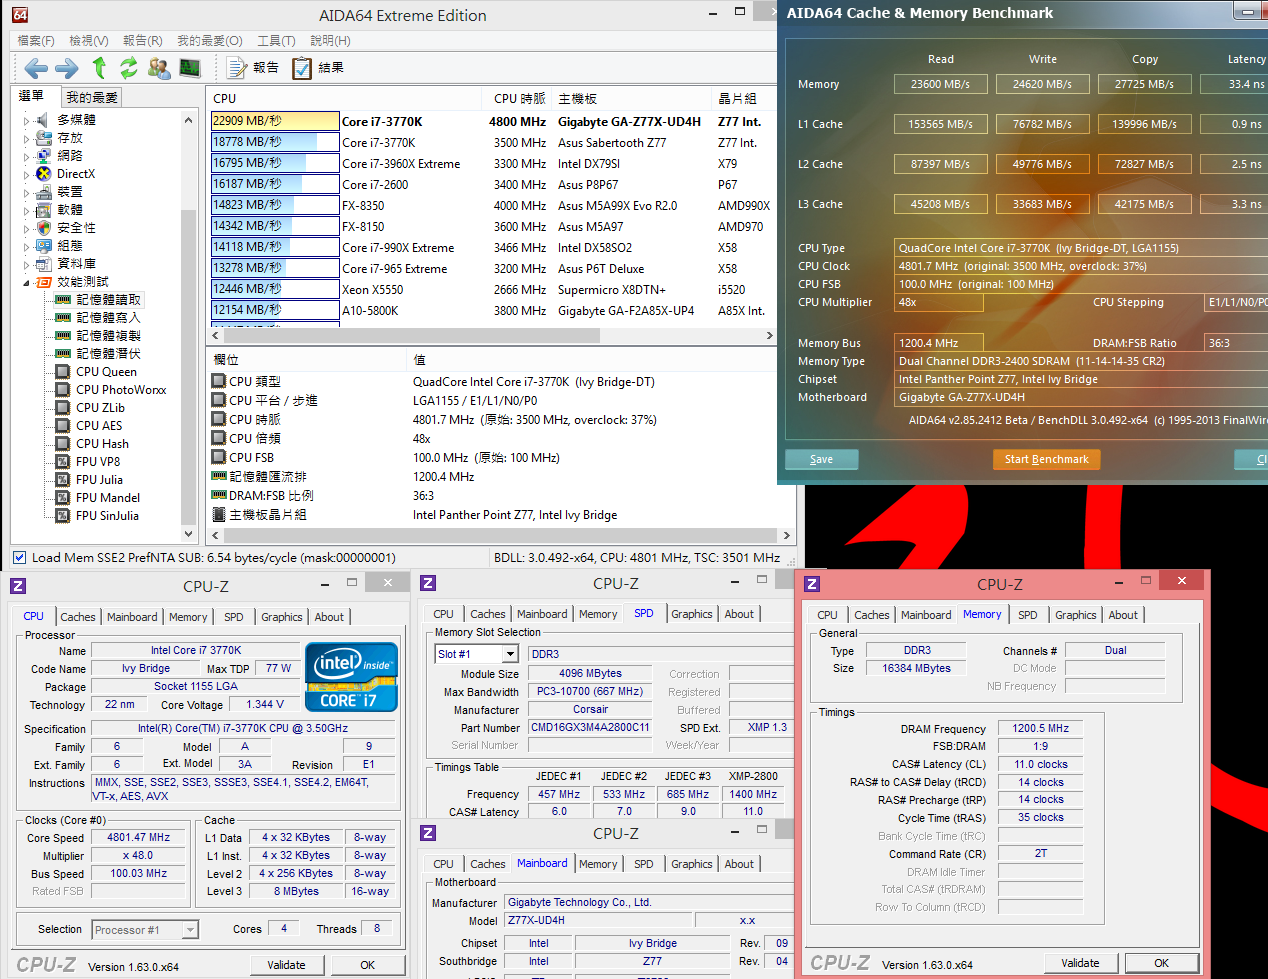Select the CPU Queen benchmark item

point(106,372)
